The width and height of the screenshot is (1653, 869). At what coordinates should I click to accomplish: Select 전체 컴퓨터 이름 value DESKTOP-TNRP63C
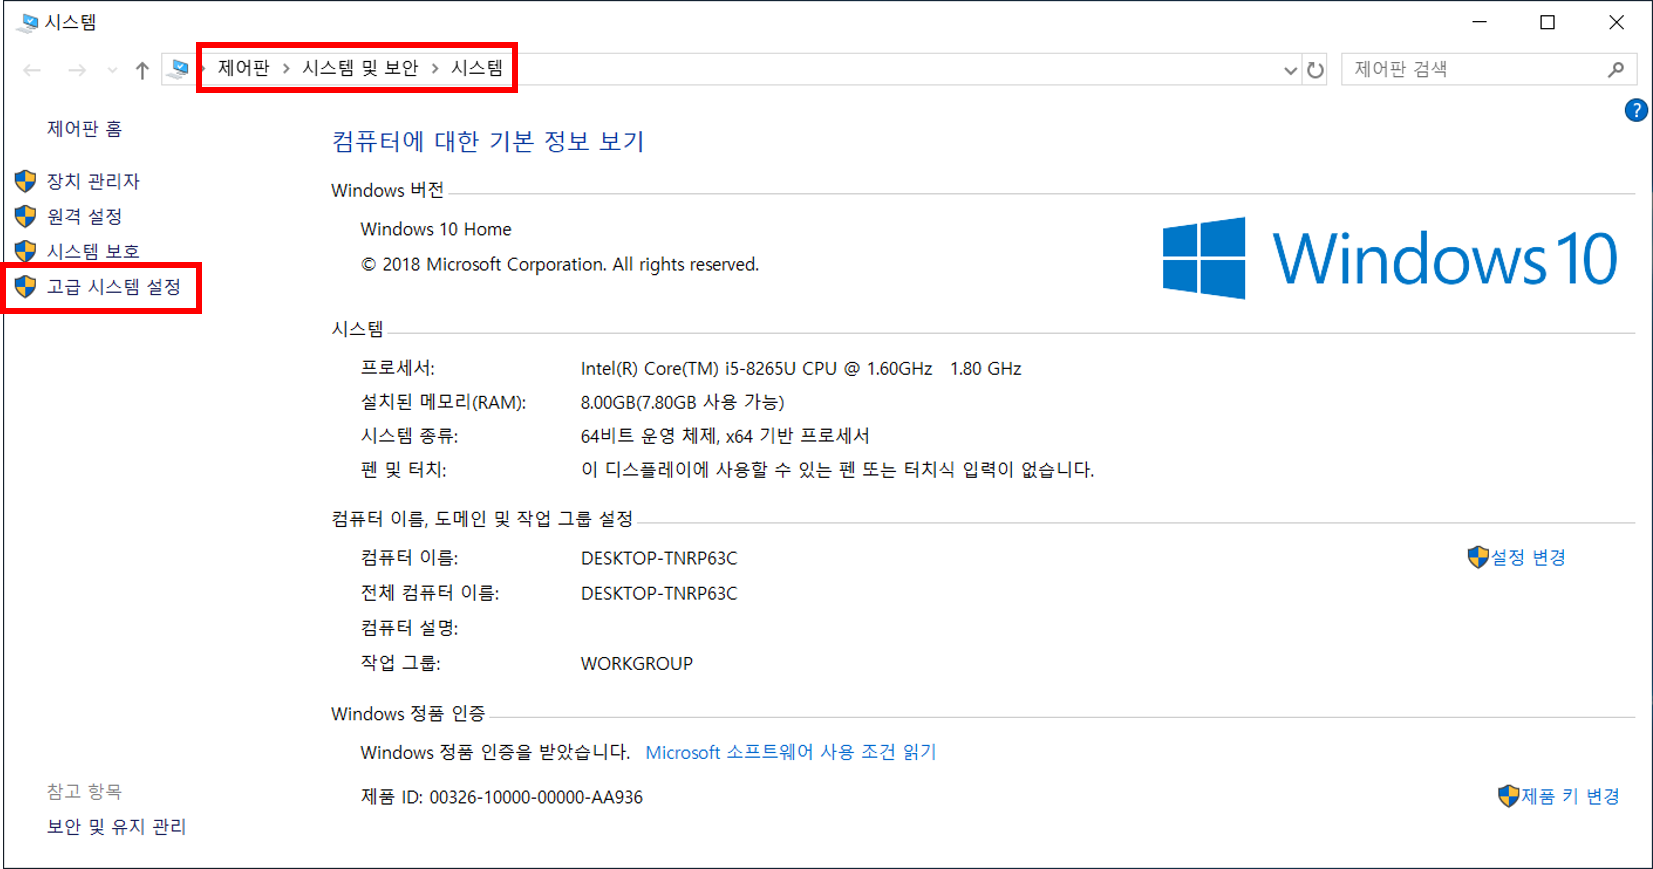pos(659,593)
